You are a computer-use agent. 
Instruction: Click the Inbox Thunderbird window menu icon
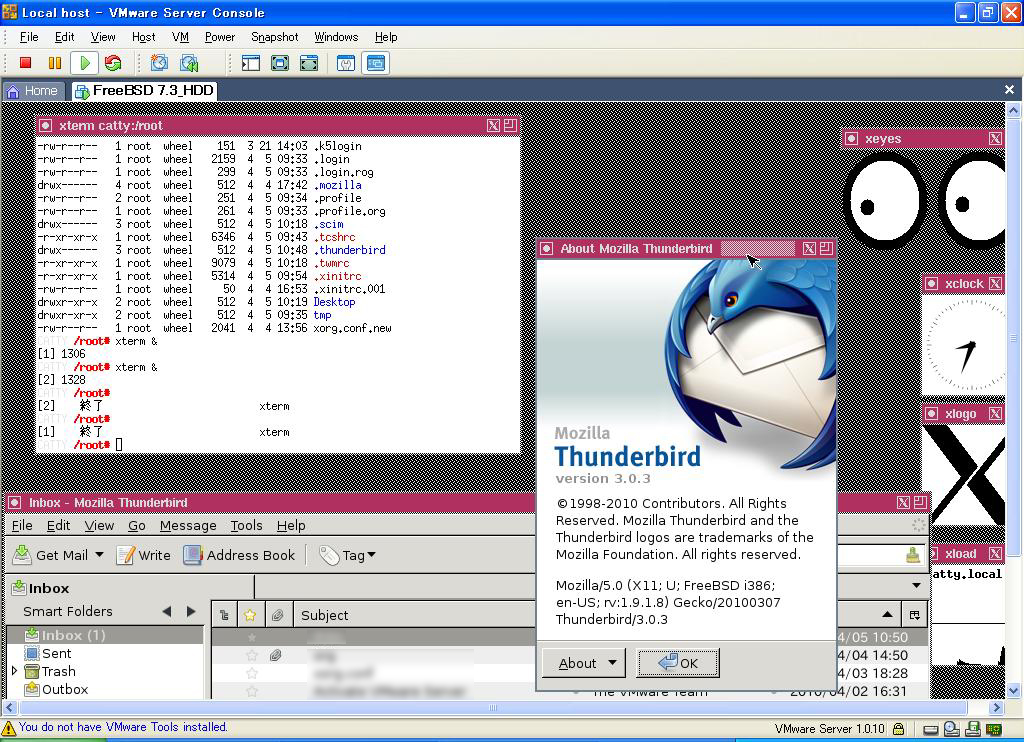tap(14, 502)
